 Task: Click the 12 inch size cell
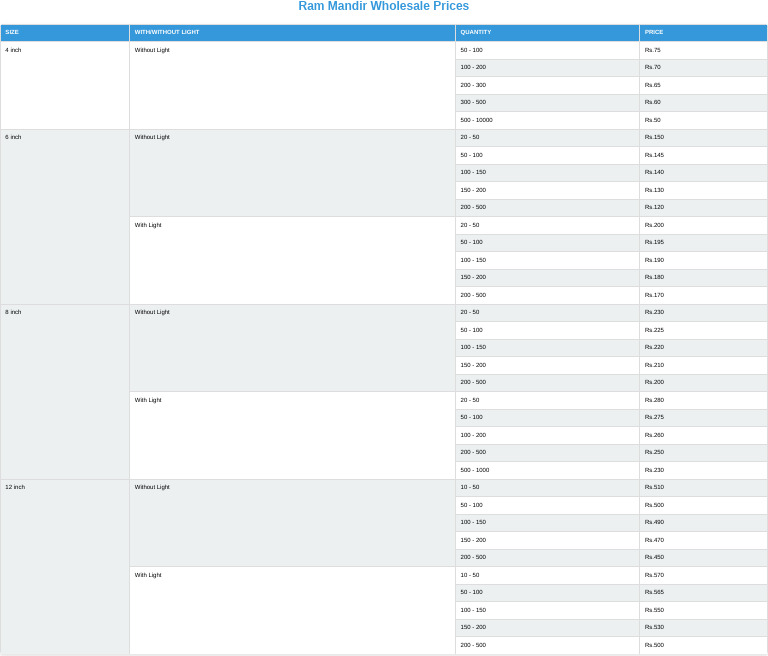[x=65, y=567]
